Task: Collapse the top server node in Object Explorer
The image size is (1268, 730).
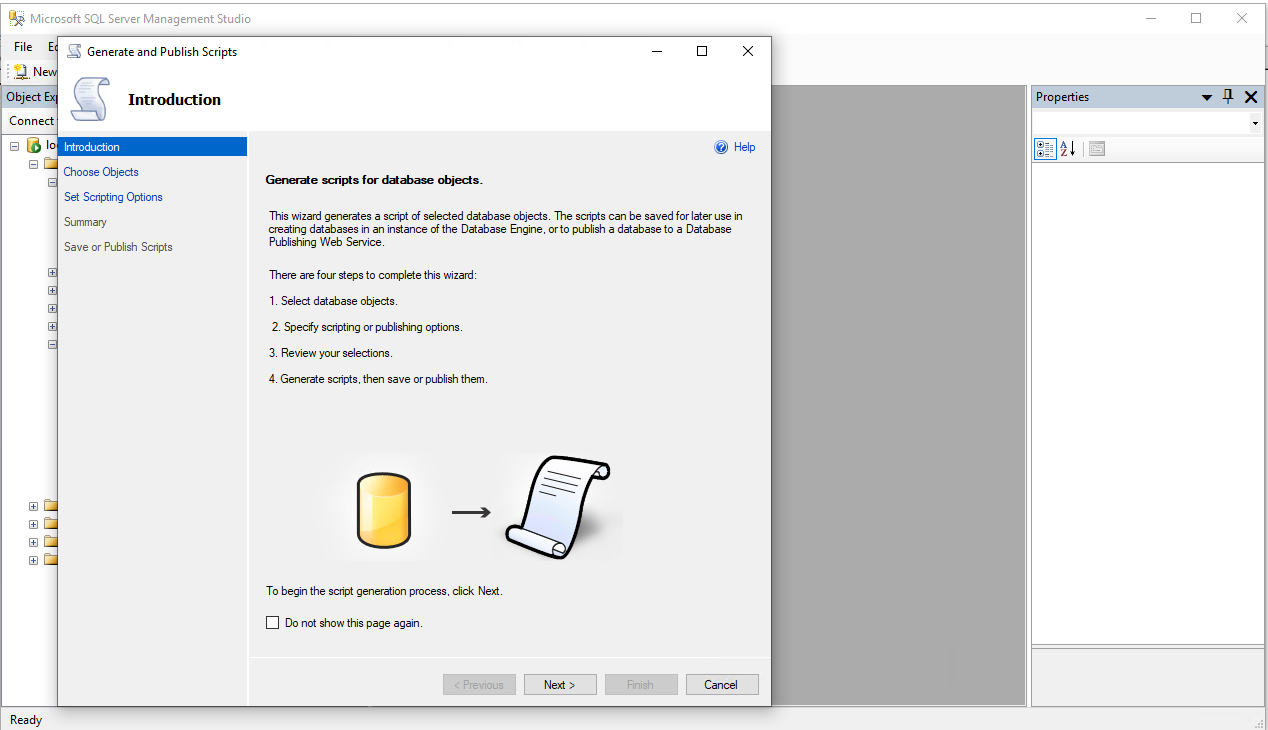Action: pos(15,146)
